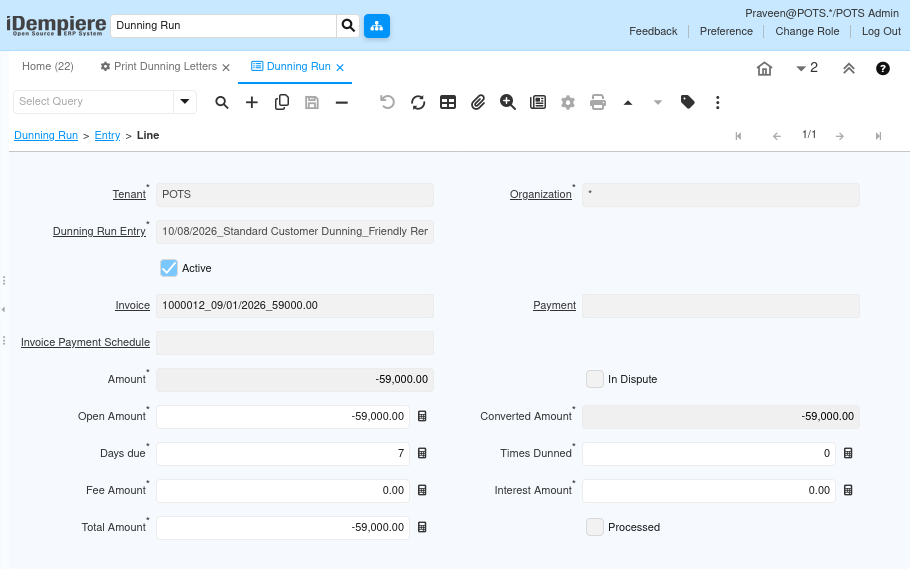This screenshot has height=569, width=910.
Task: Switch to the Home (22) tab
Action: tap(48, 67)
